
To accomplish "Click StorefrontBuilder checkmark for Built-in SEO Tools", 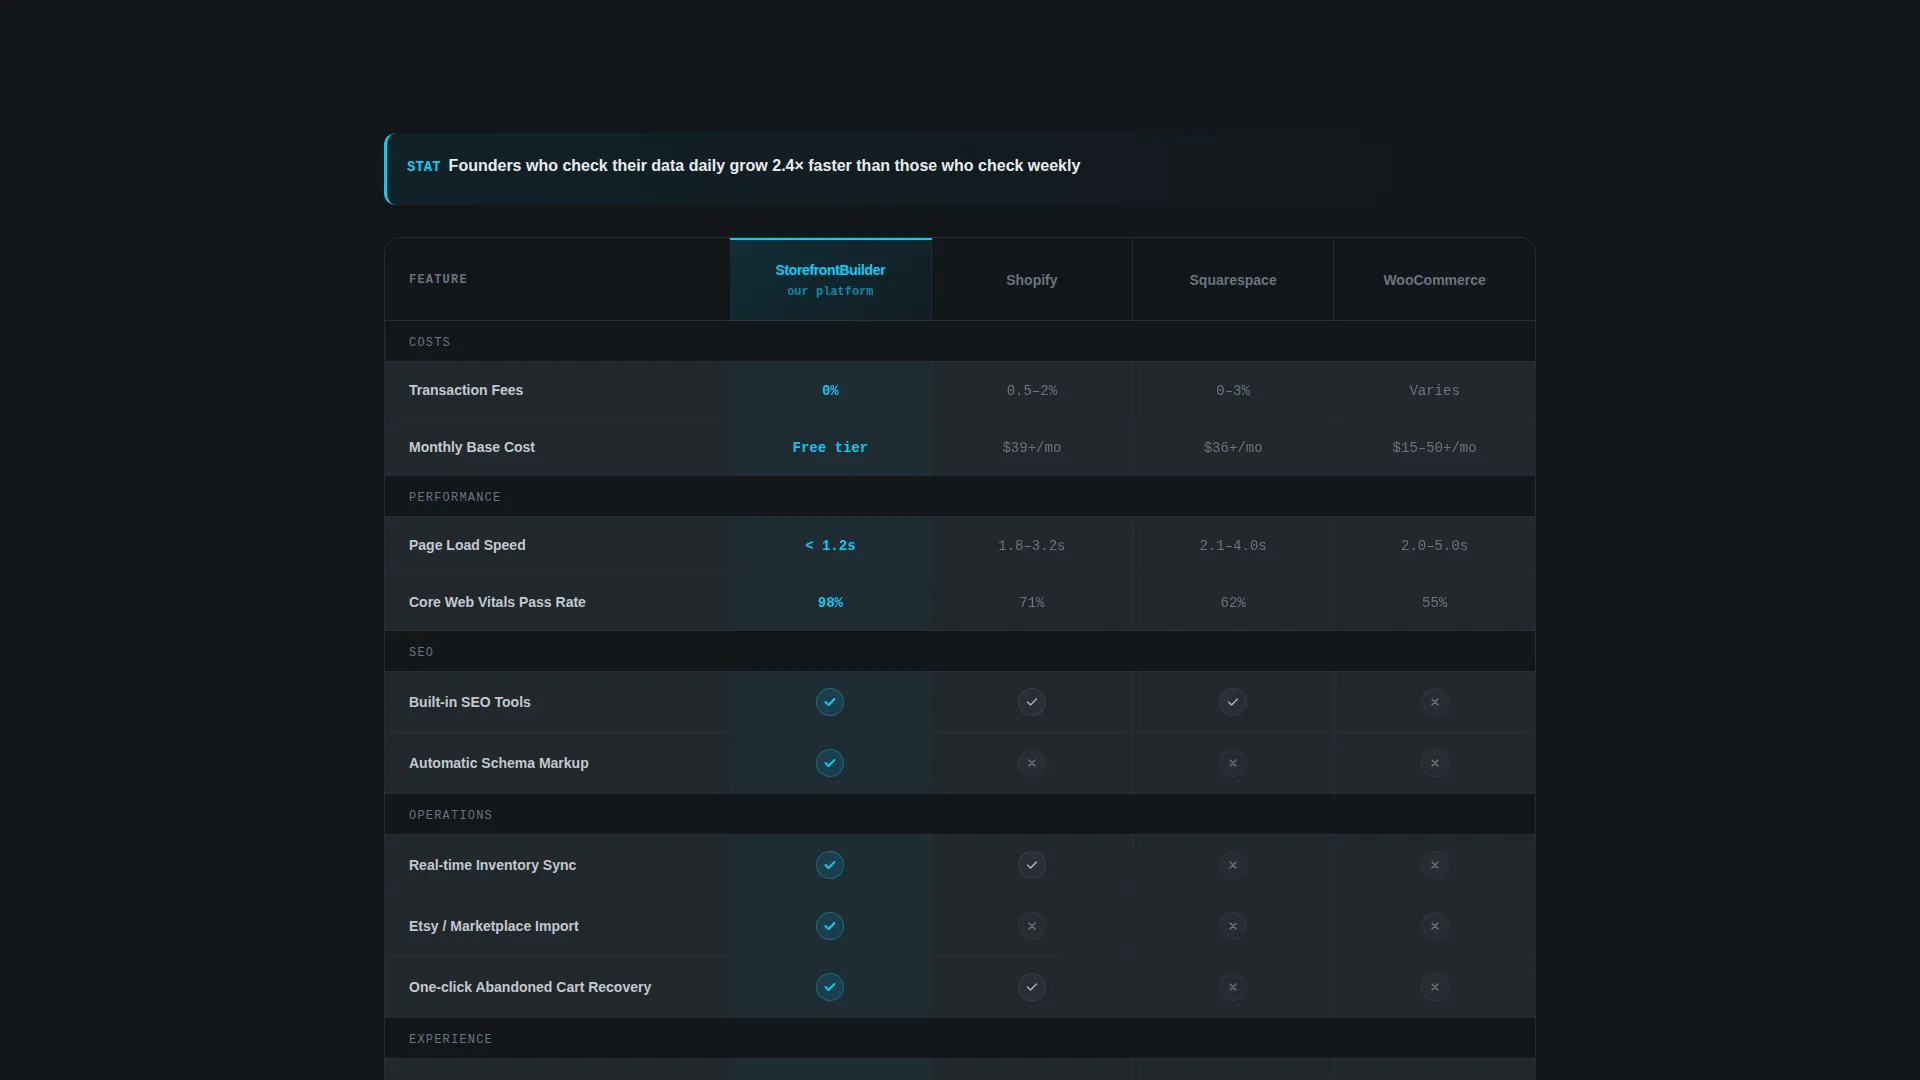I will coord(830,702).
